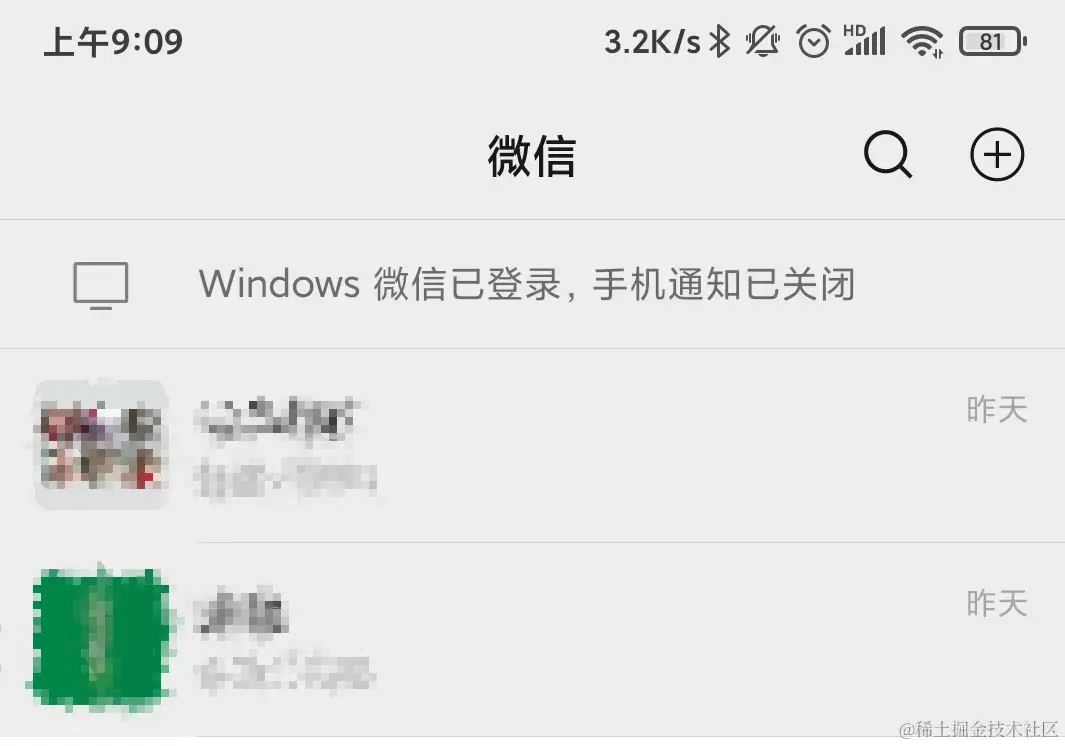This screenshot has width=1065, height=746.
Task: Tap the first chat's blurred message preview
Action: point(285,478)
